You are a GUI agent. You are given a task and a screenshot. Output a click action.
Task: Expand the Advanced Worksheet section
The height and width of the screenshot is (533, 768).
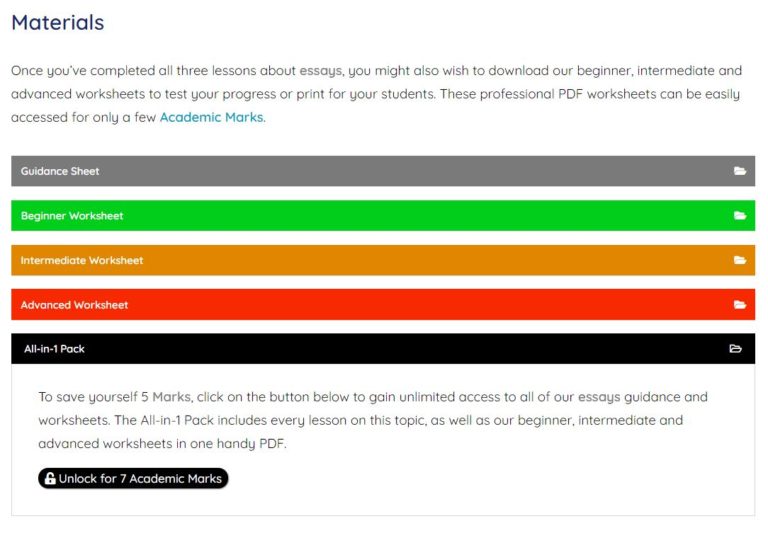[x=383, y=305]
